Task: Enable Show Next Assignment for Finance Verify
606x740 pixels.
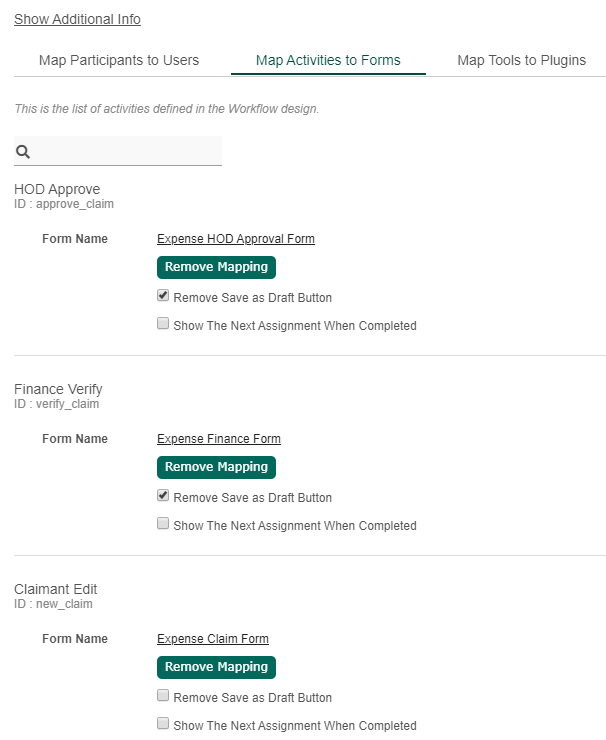Action: tap(163, 524)
